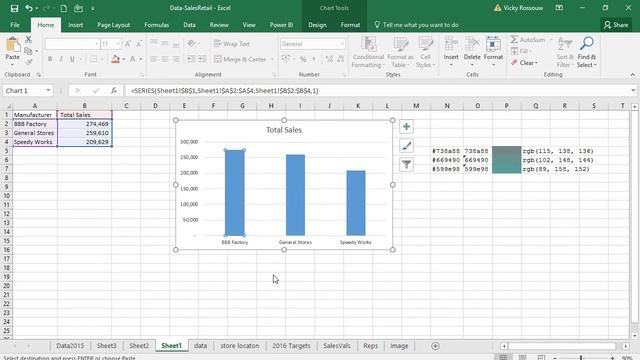
Task: Open Conditional Formatting menu
Action: pos(368,52)
